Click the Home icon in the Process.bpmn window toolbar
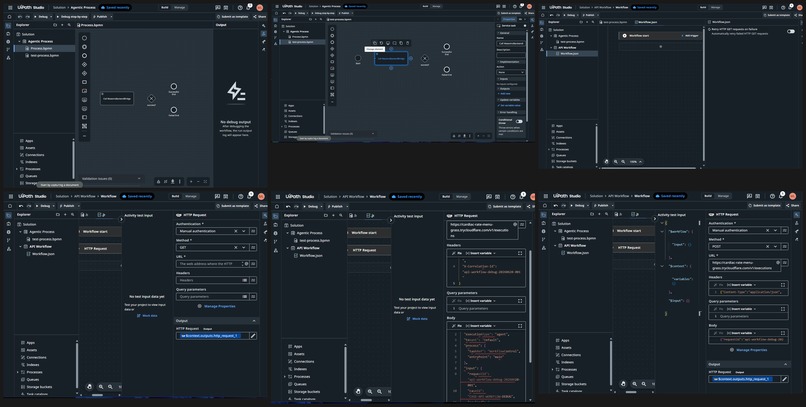806x407 pixels. [x=9, y=16]
